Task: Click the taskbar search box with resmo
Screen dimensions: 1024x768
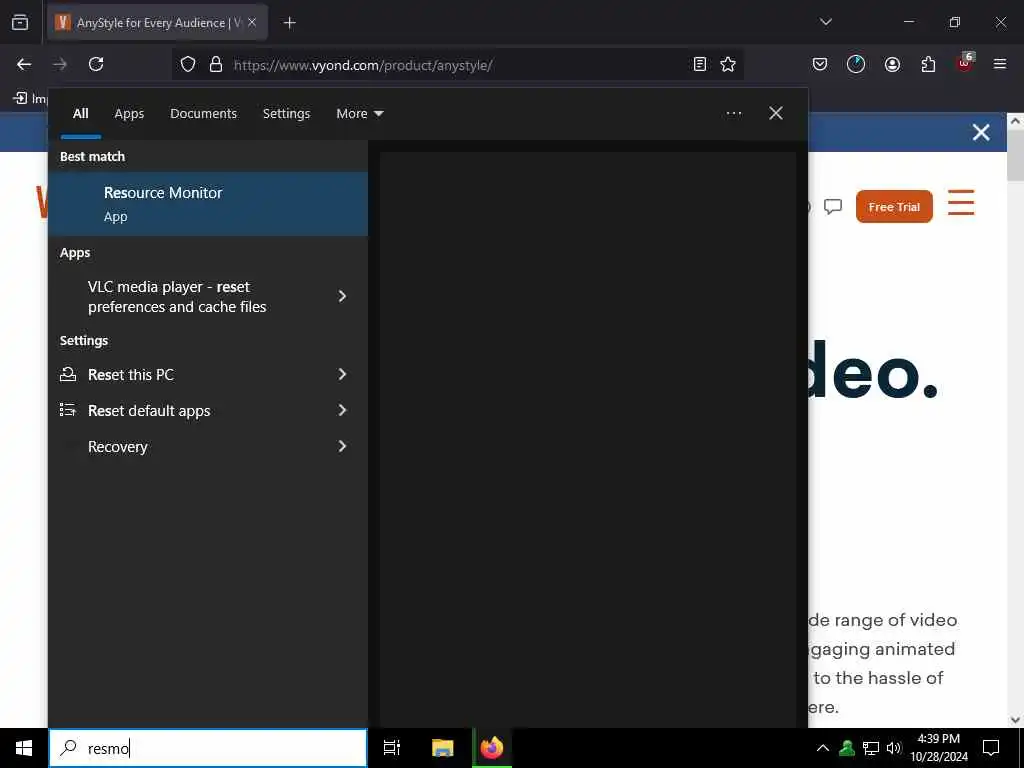Action: (208, 748)
